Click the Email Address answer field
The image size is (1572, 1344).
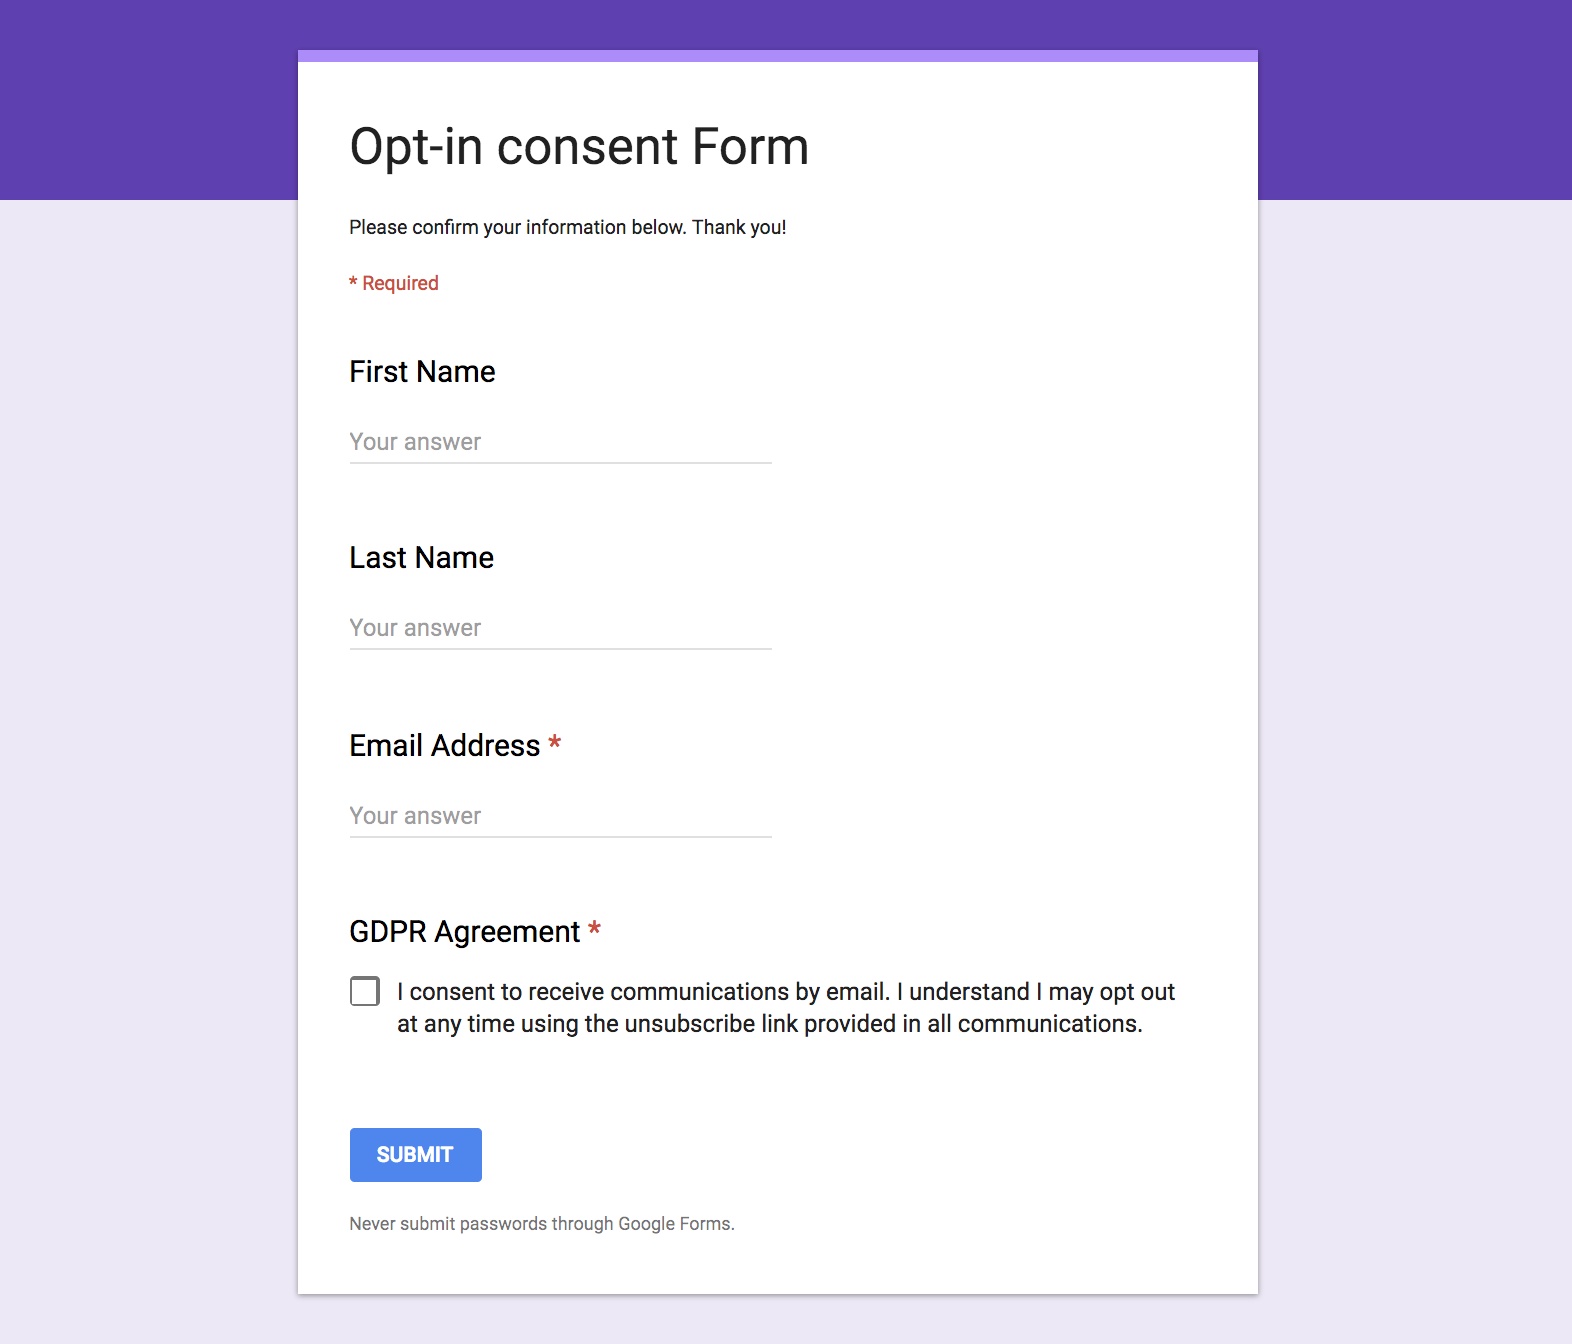(558, 817)
